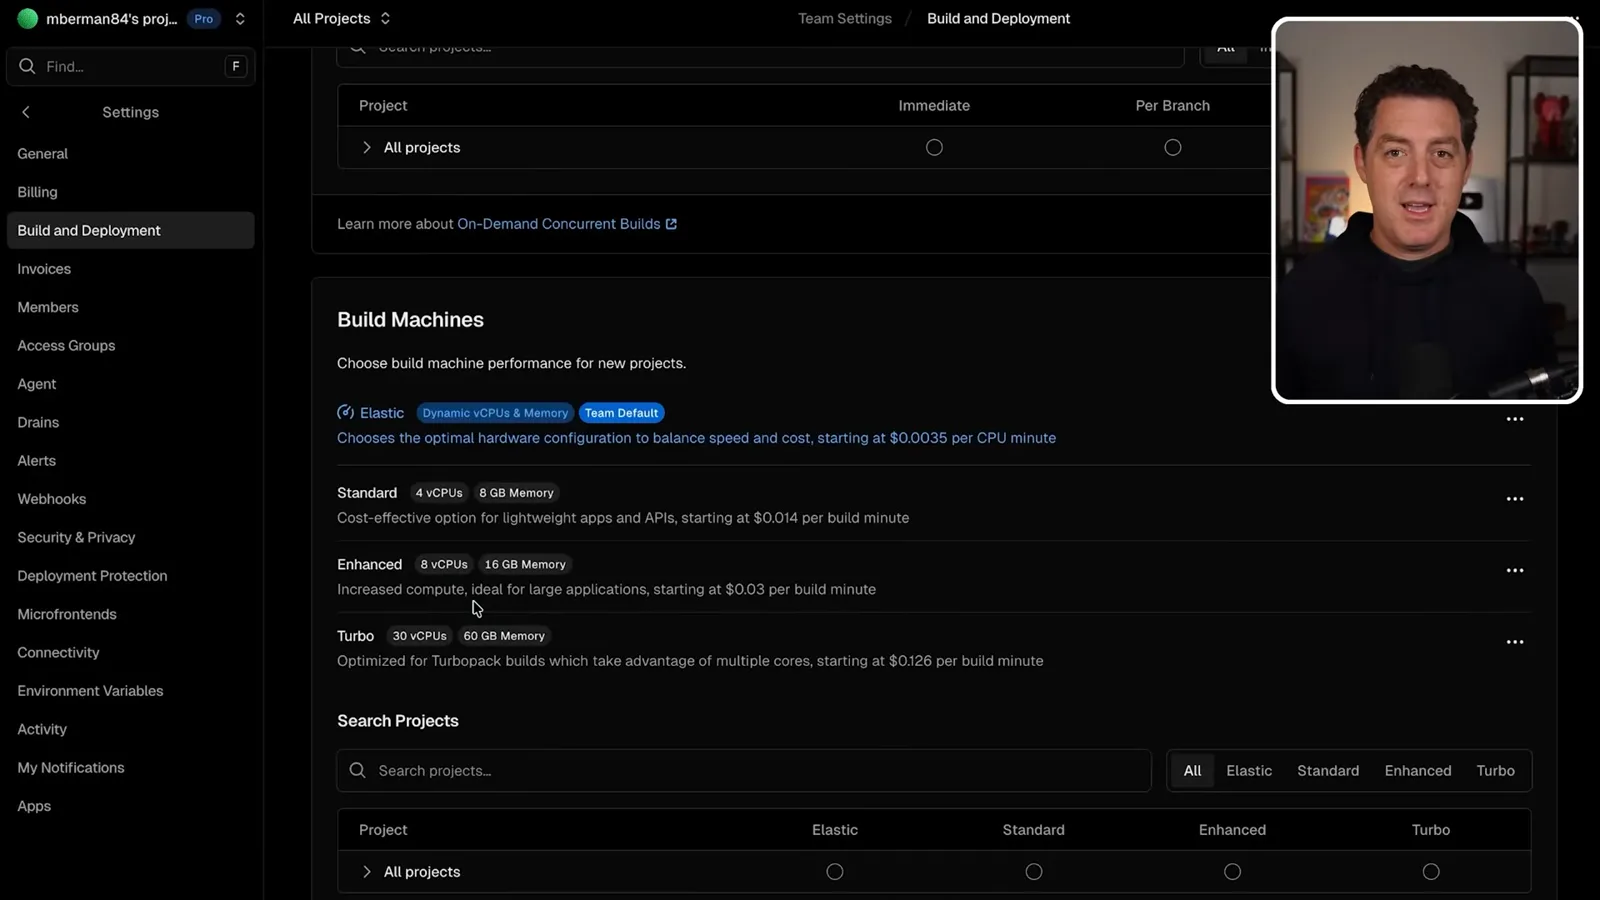This screenshot has width=1600, height=900.
Task: Open the team switcher chevrons
Action: (x=240, y=19)
